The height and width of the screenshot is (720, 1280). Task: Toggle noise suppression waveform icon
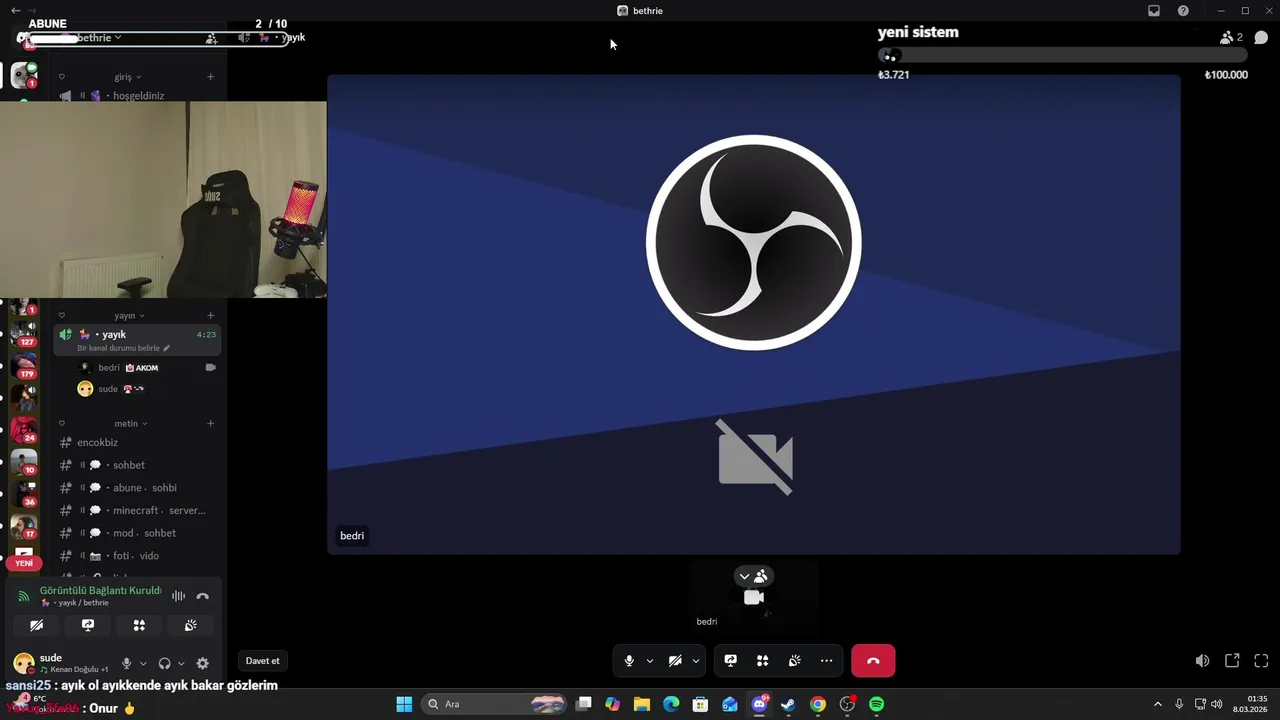tap(178, 596)
